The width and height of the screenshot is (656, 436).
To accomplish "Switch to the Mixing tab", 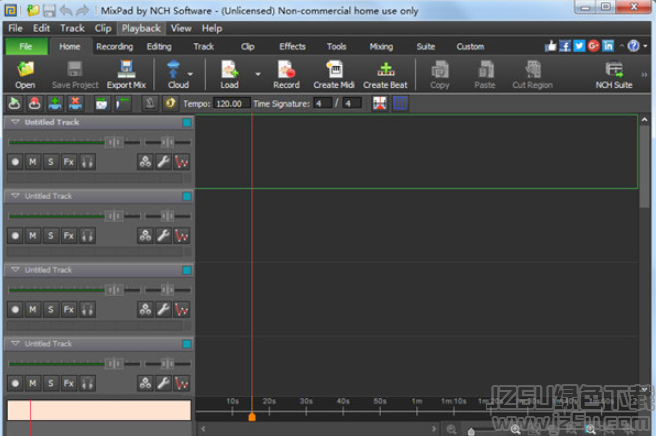I will (x=381, y=46).
